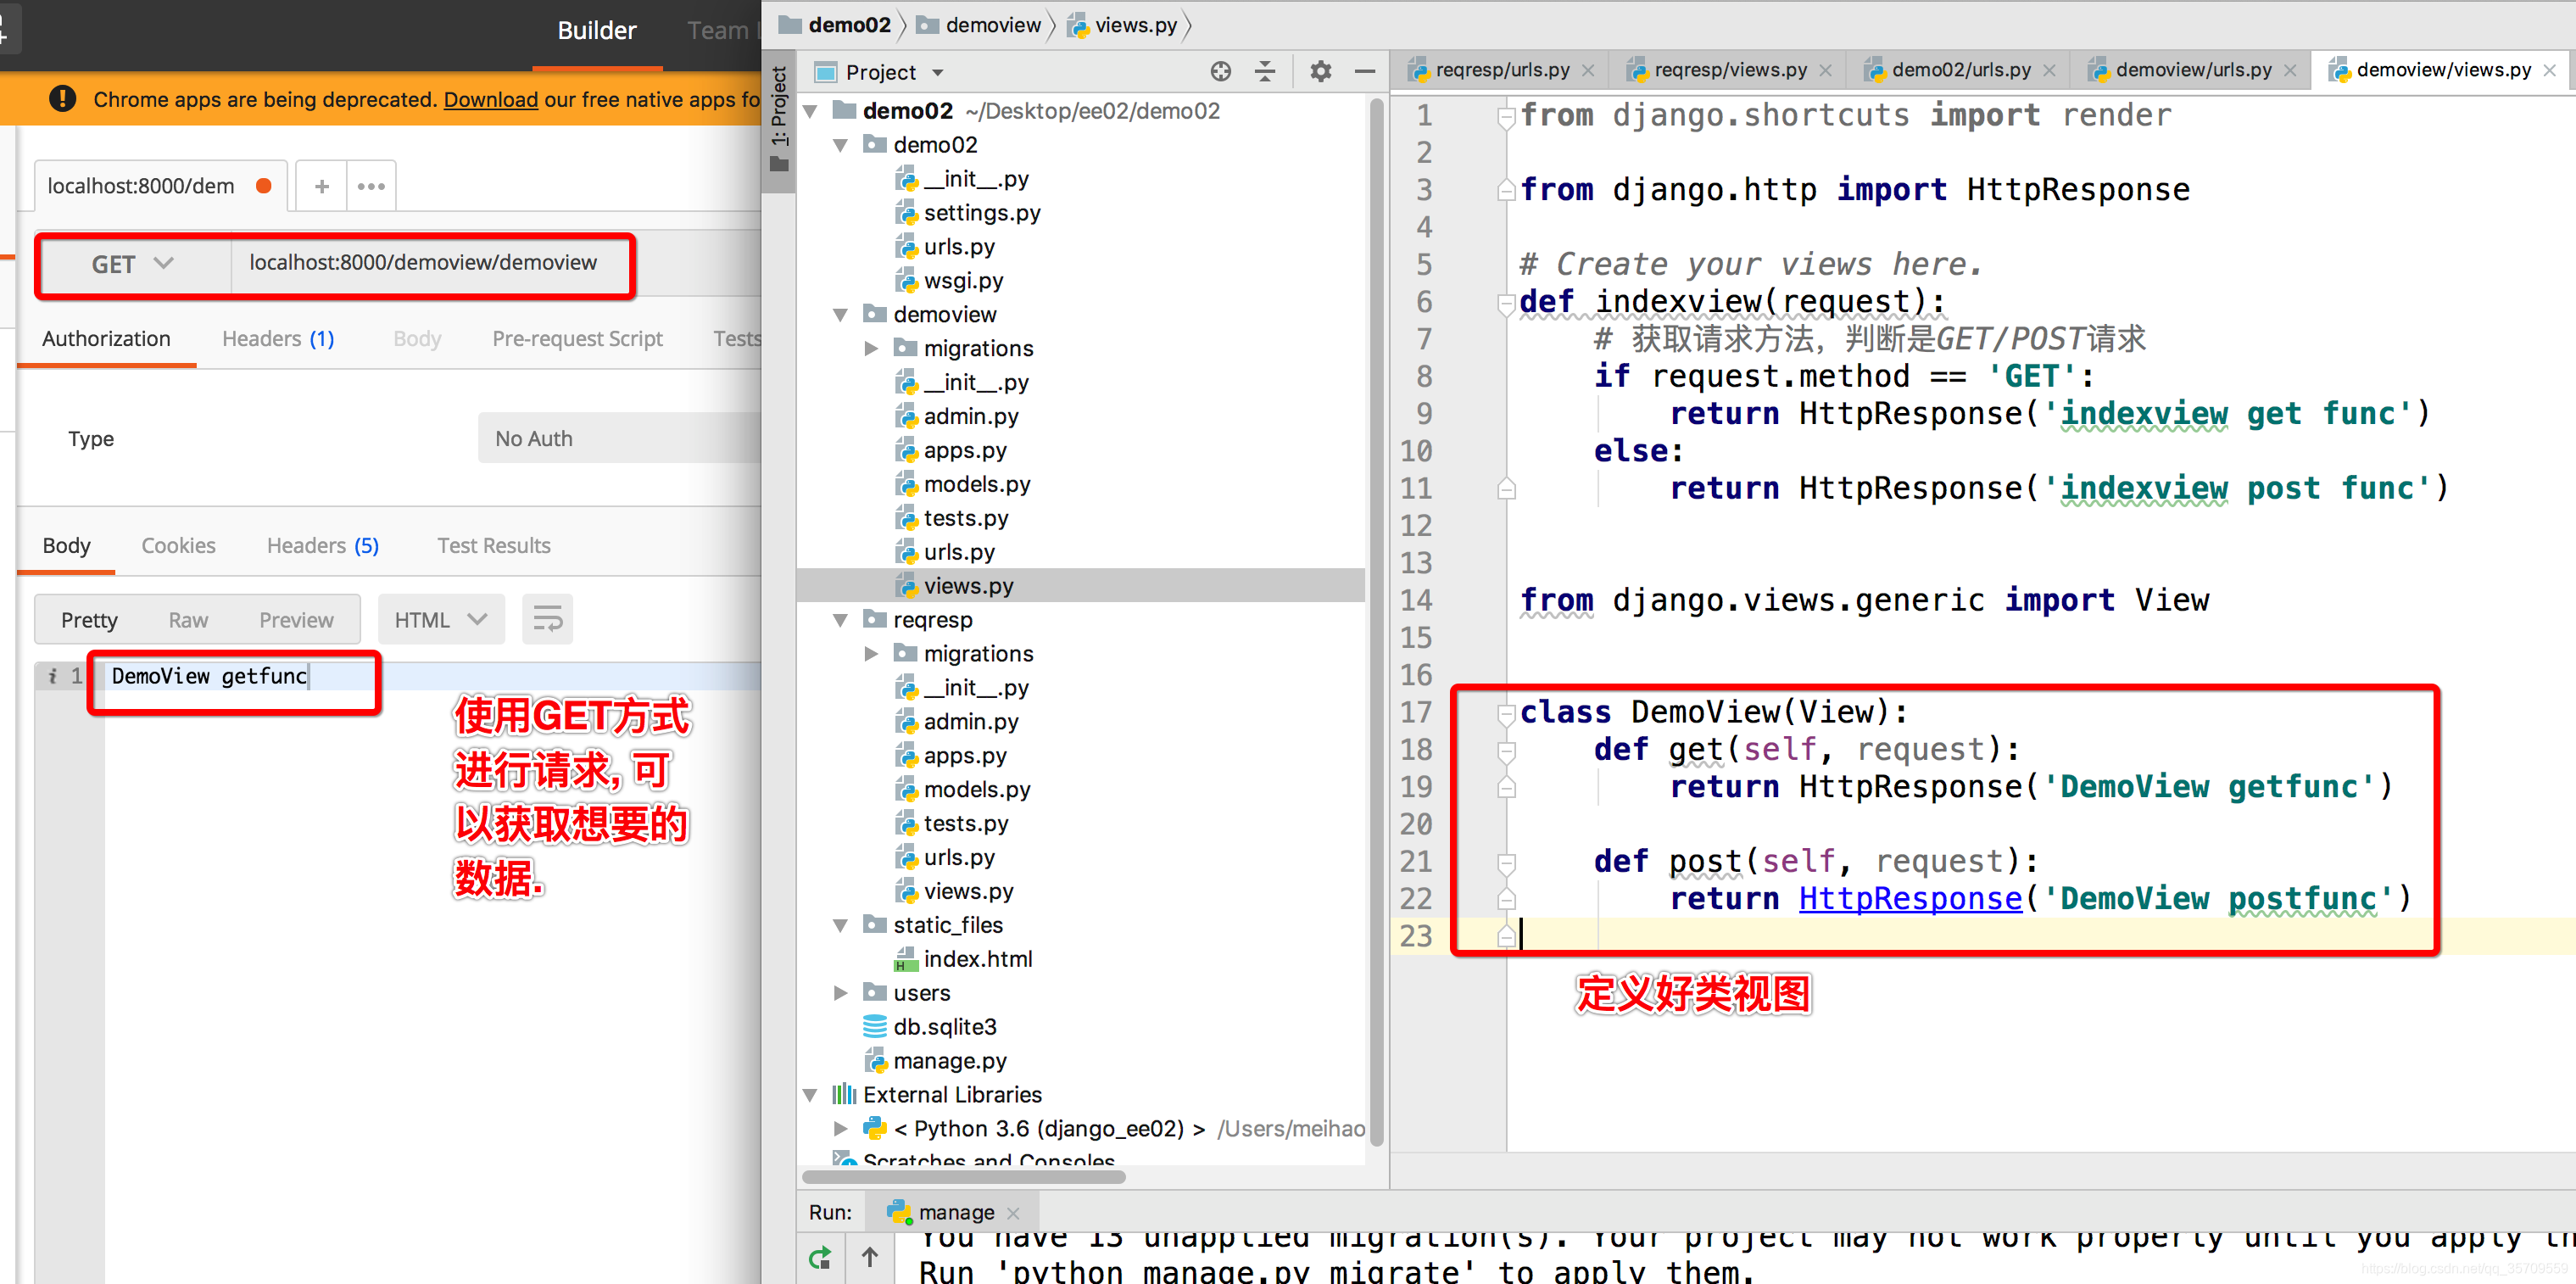2576x1284 pixels.
Task: Open the HTML response format dropdown
Action: (x=441, y=619)
